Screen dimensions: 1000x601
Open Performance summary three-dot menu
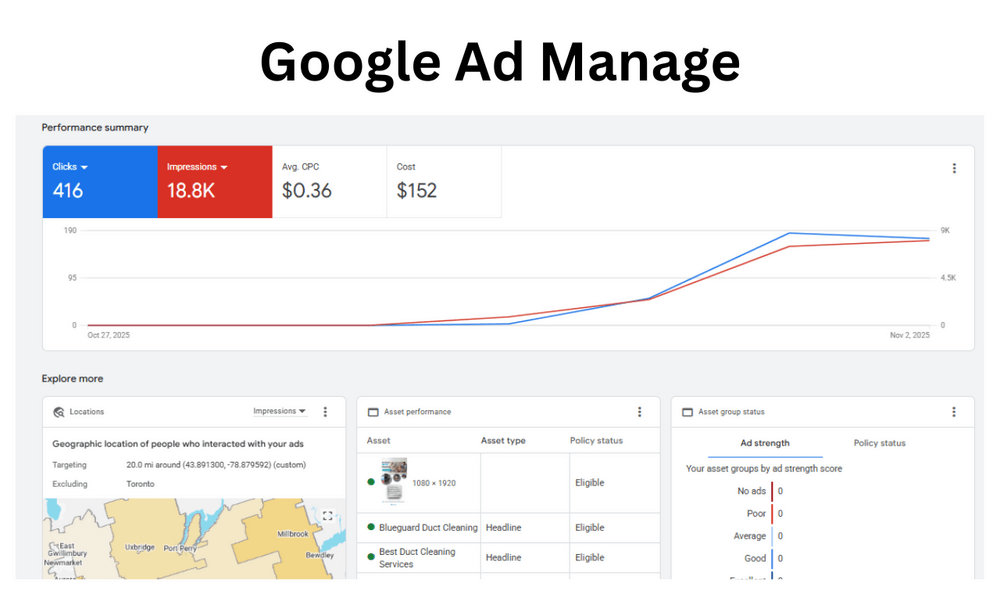click(x=954, y=168)
